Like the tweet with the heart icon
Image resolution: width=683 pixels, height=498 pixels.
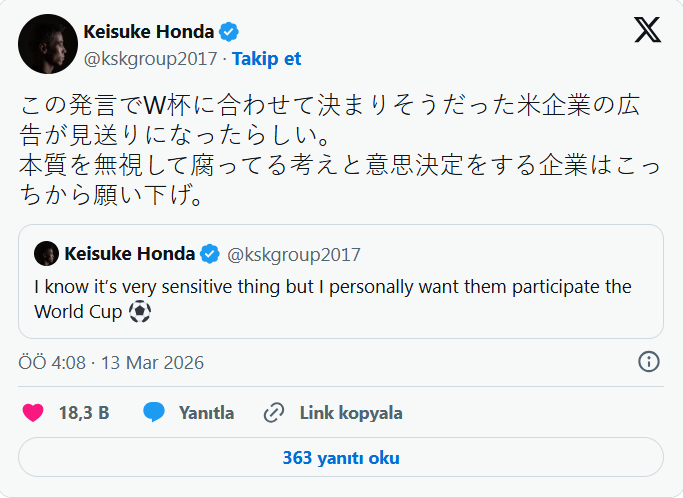pos(33,412)
